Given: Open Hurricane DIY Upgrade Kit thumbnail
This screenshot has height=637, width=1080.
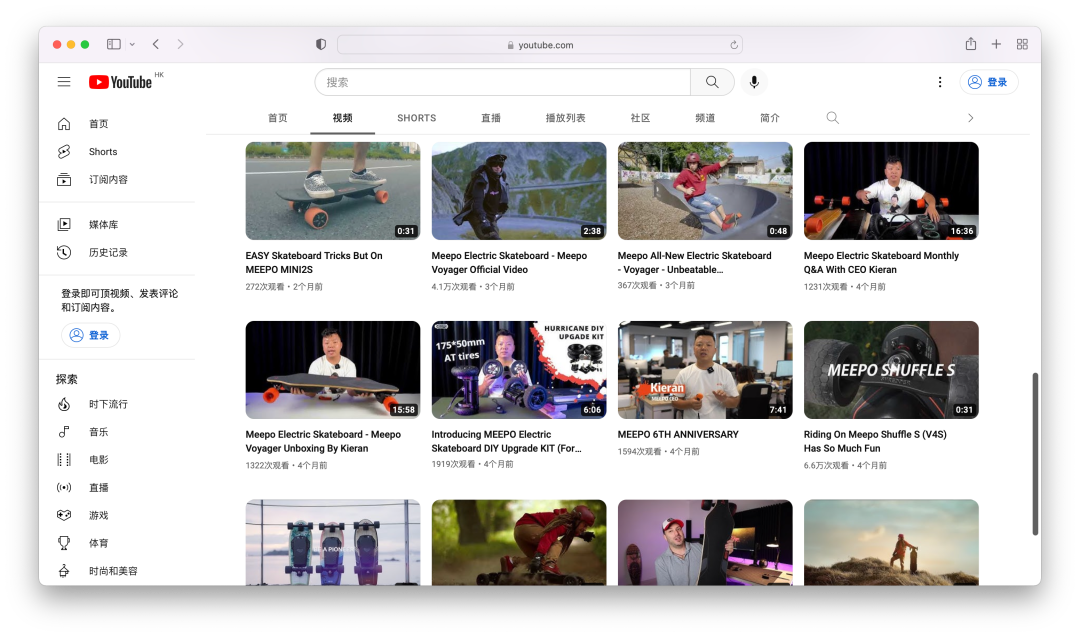Looking at the screenshot, I should point(519,370).
